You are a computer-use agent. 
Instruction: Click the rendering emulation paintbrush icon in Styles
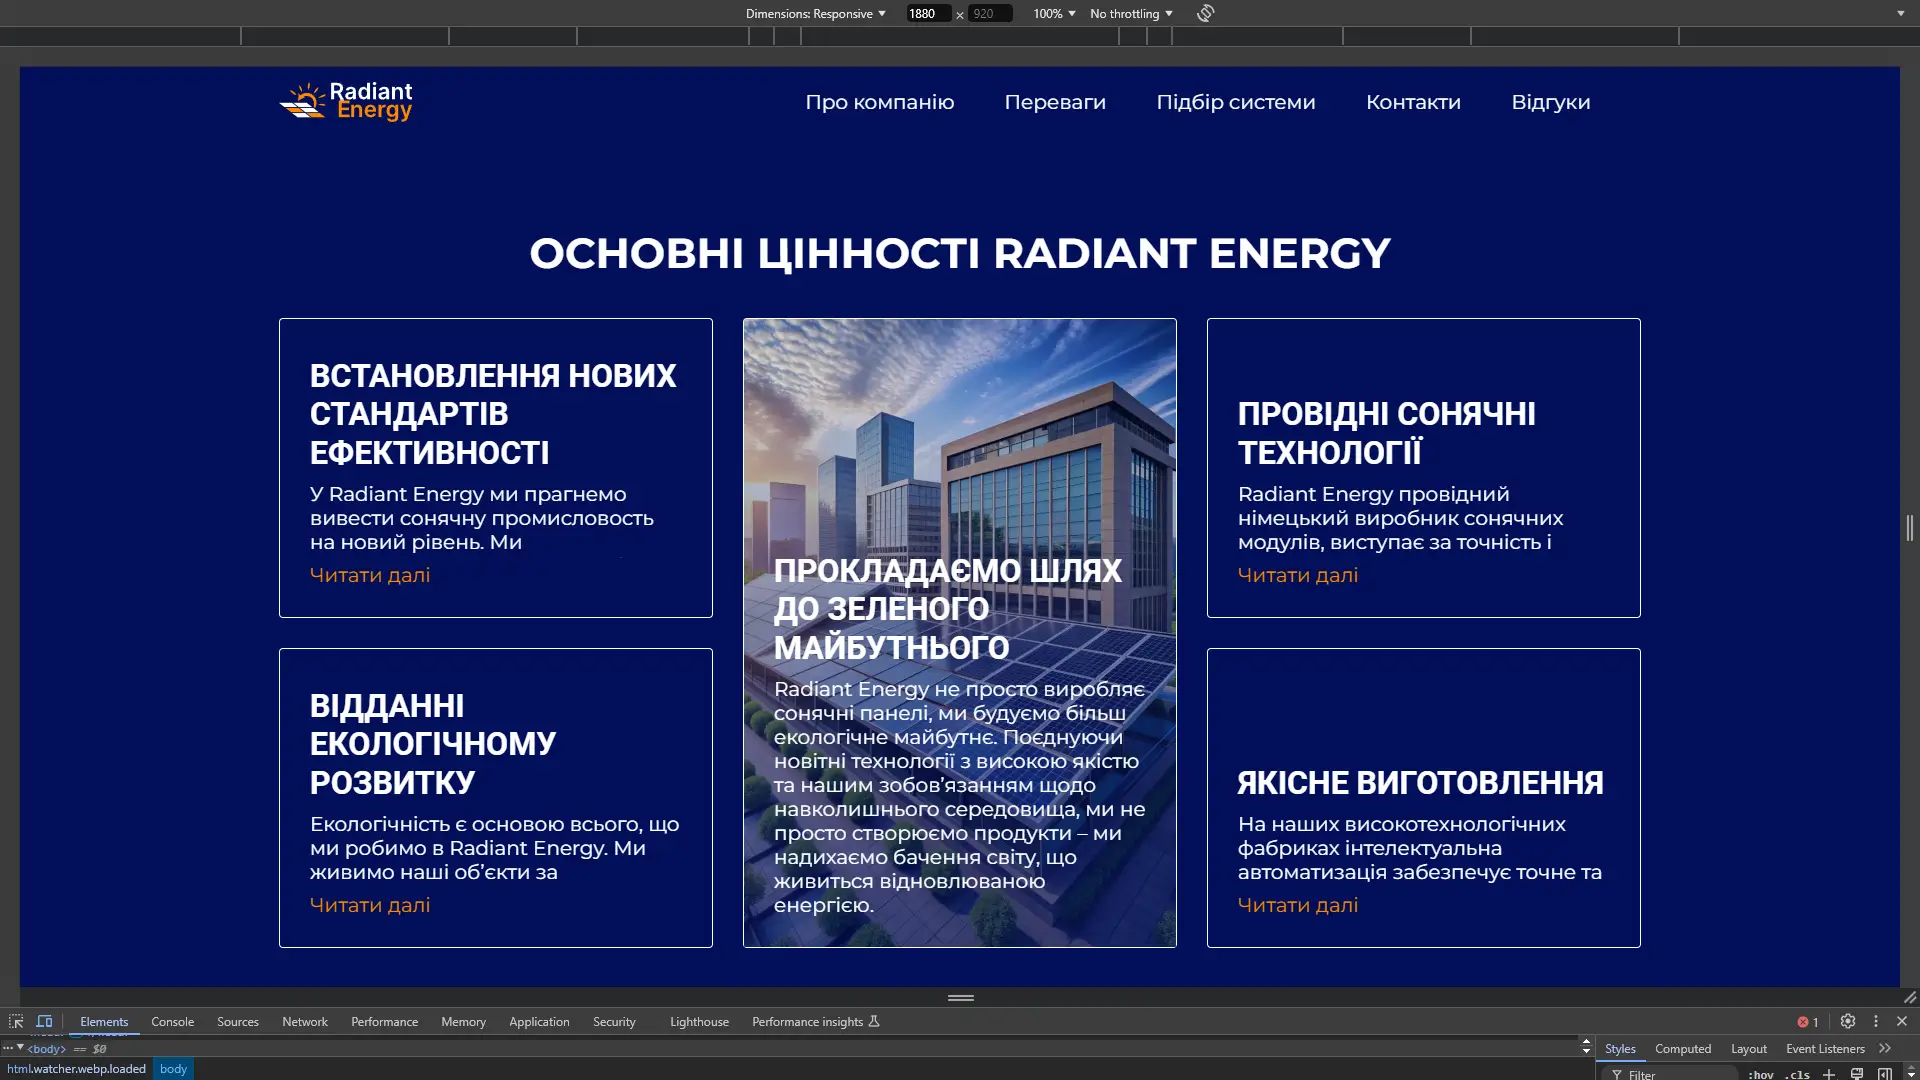[x=1857, y=1074]
